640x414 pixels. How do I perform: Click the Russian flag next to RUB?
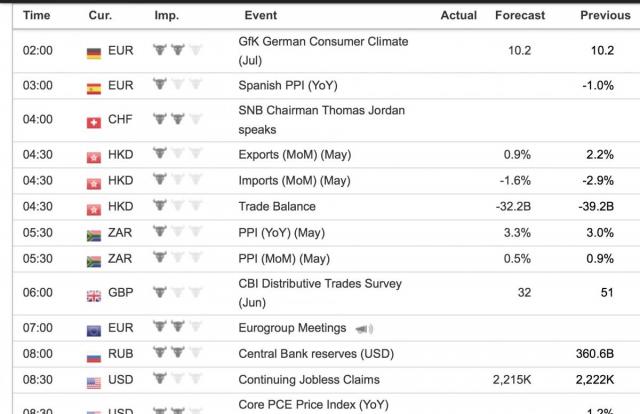point(95,354)
